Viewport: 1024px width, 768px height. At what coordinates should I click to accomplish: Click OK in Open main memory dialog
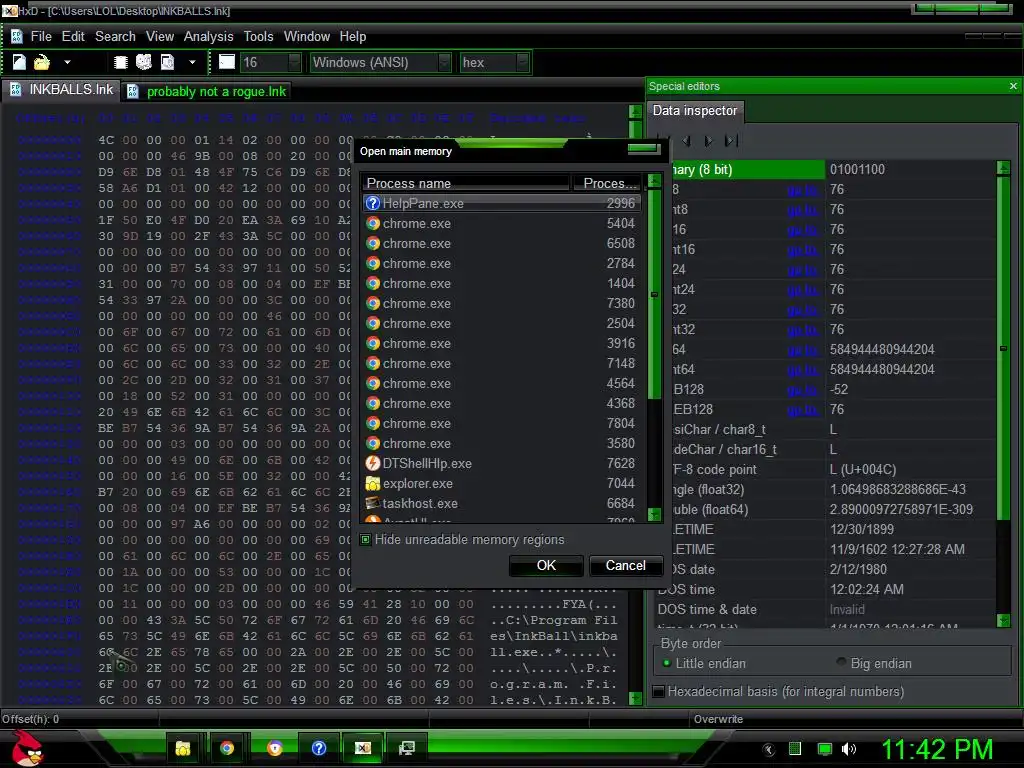click(x=546, y=566)
